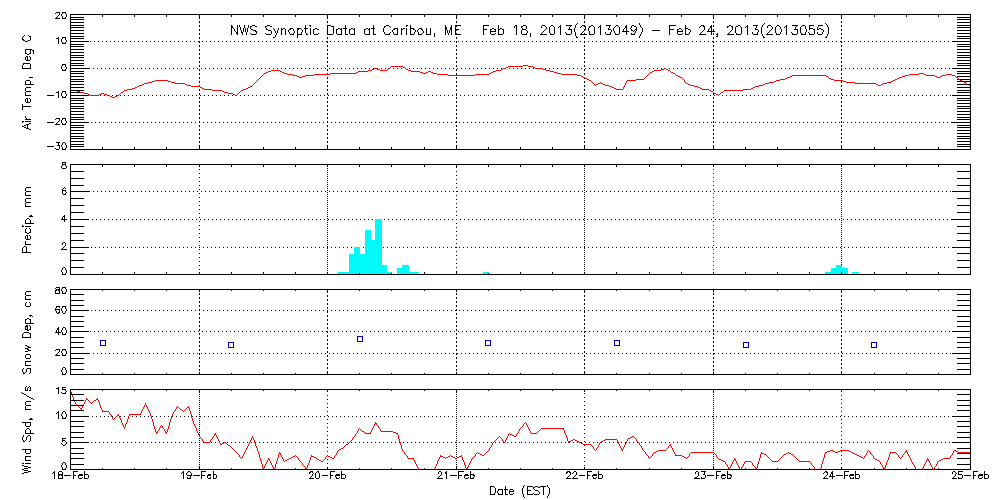
Task: Select the 22-Feb tick label on the date axis
Action: [584, 478]
